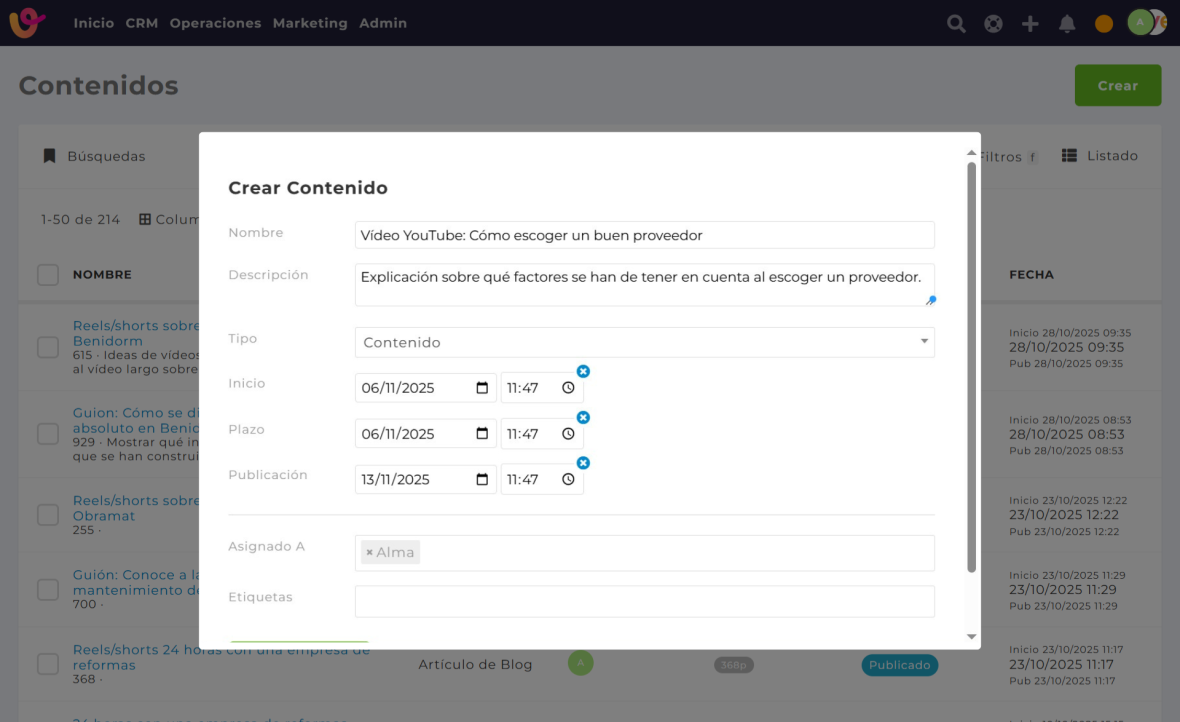Viewport: 1180px width, 722px height.
Task: Click the green Crear button
Action: coord(1117,86)
